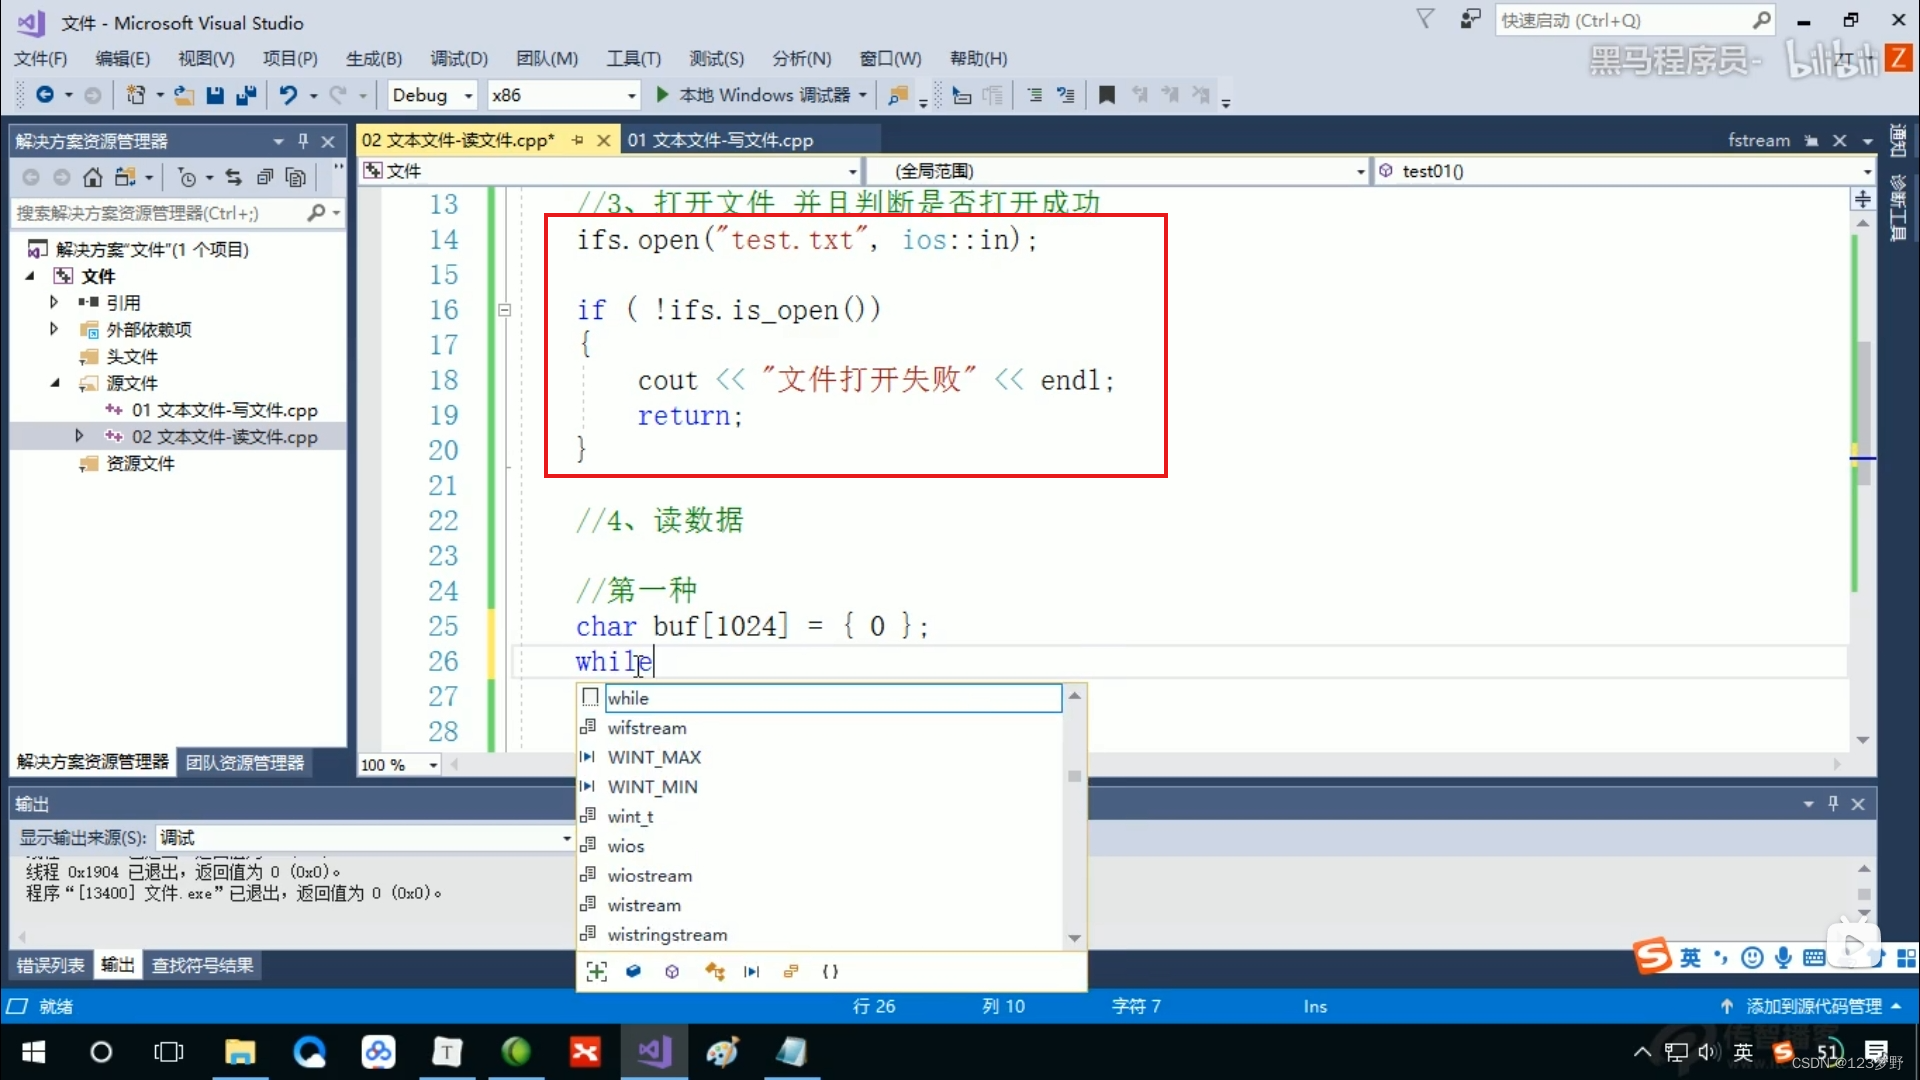Screen dimensions: 1920x1080
Task: Toggle the typedef filter in IntelliSense popup
Action: (791, 971)
